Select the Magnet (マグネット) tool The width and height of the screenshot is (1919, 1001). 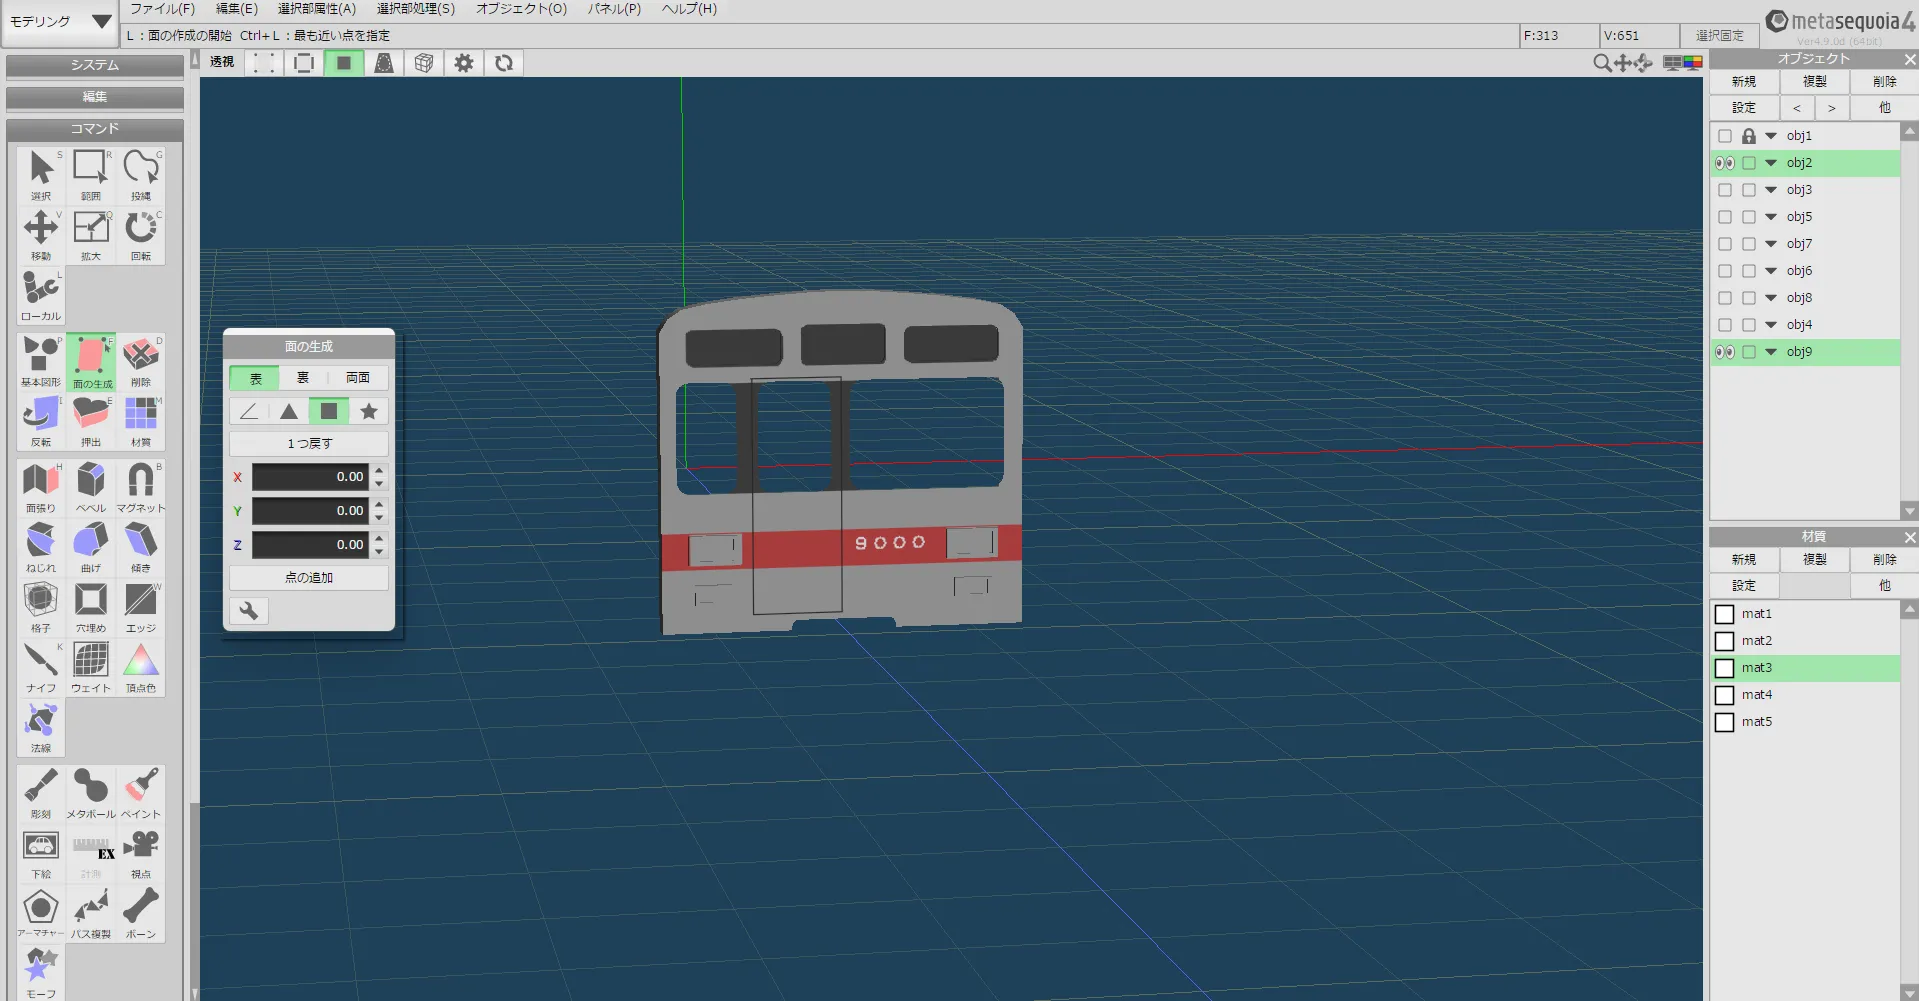[141, 485]
